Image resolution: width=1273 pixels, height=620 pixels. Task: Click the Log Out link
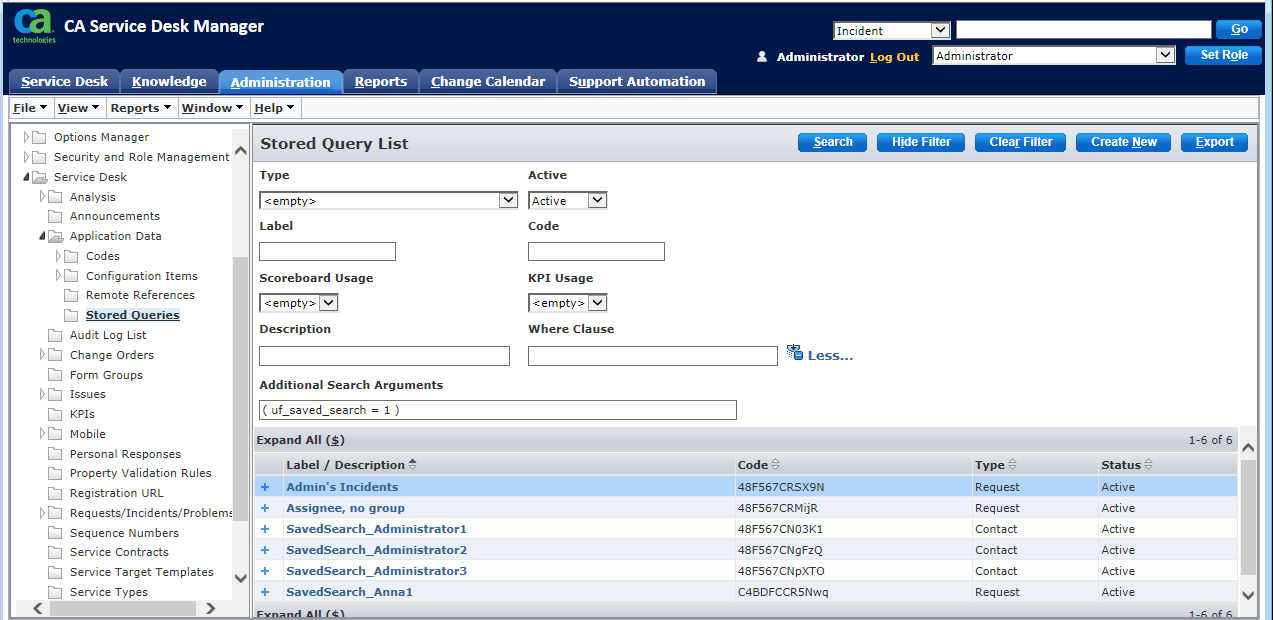coord(894,57)
